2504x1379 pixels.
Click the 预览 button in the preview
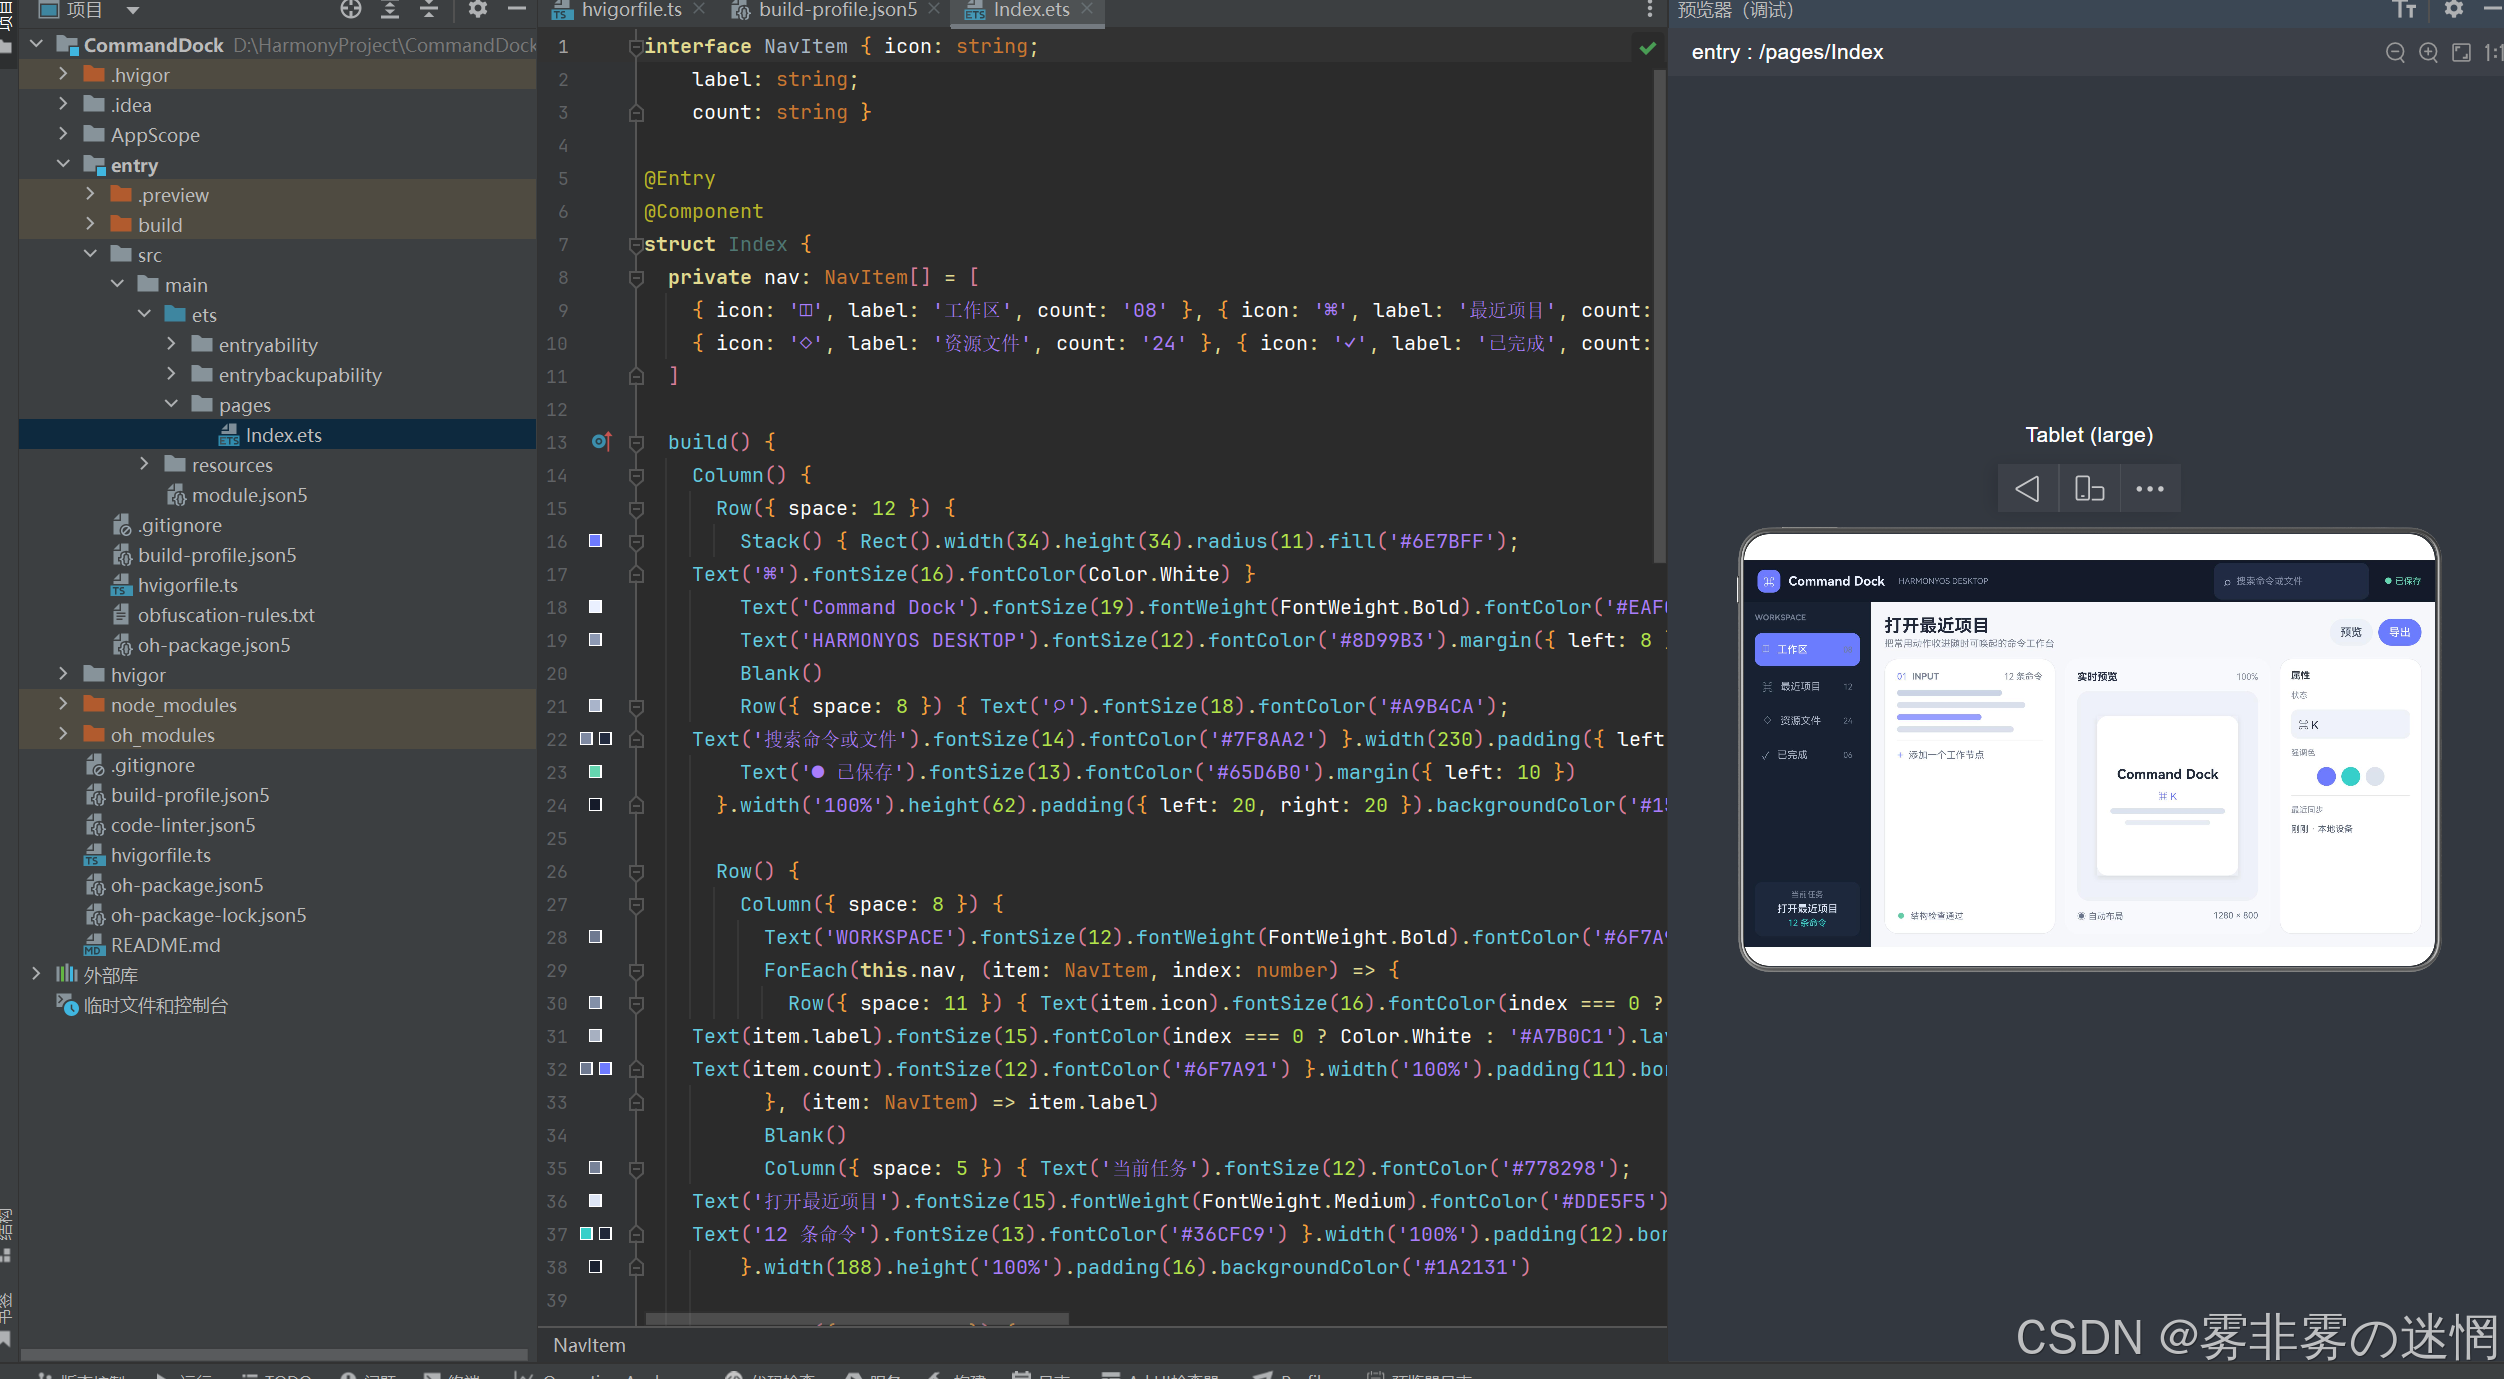coord(2351,632)
